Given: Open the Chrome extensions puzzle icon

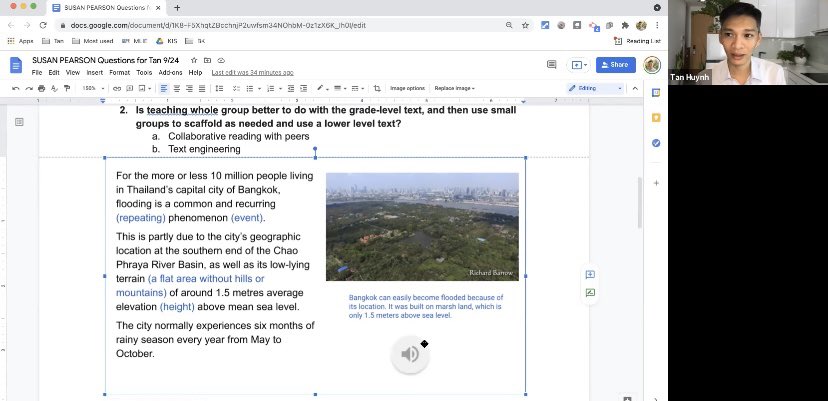Looking at the screenshot, I should (x=626, y=25).
